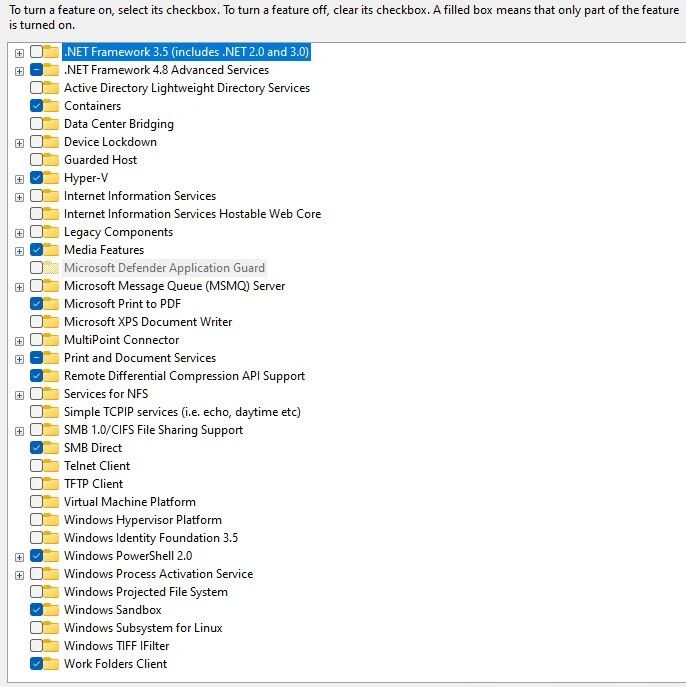Expand the Windows PowerShell 2.0 node
Screen dimensions: 686x687
point(19,557)
